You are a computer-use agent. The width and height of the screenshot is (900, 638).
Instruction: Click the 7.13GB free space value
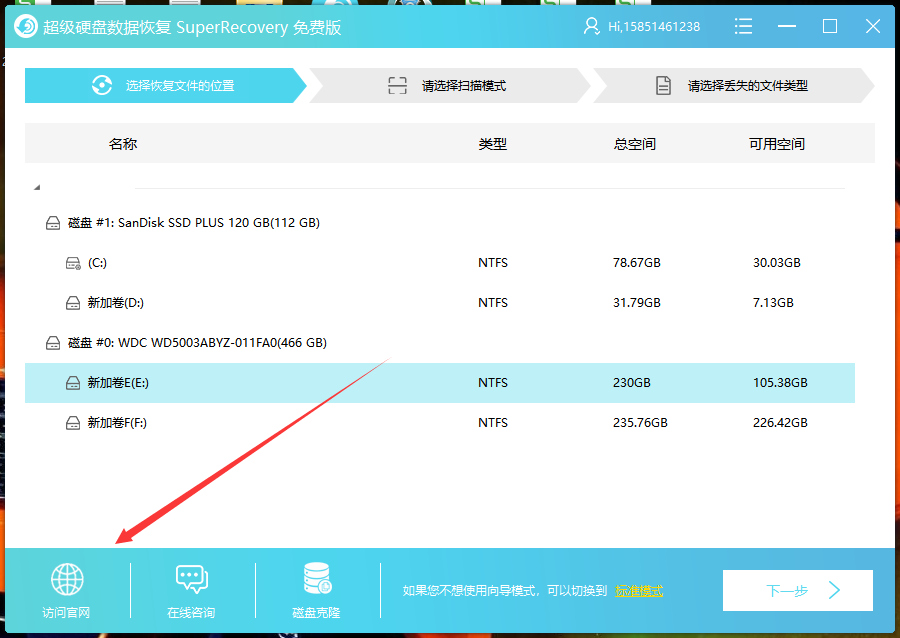click(773, 302)
